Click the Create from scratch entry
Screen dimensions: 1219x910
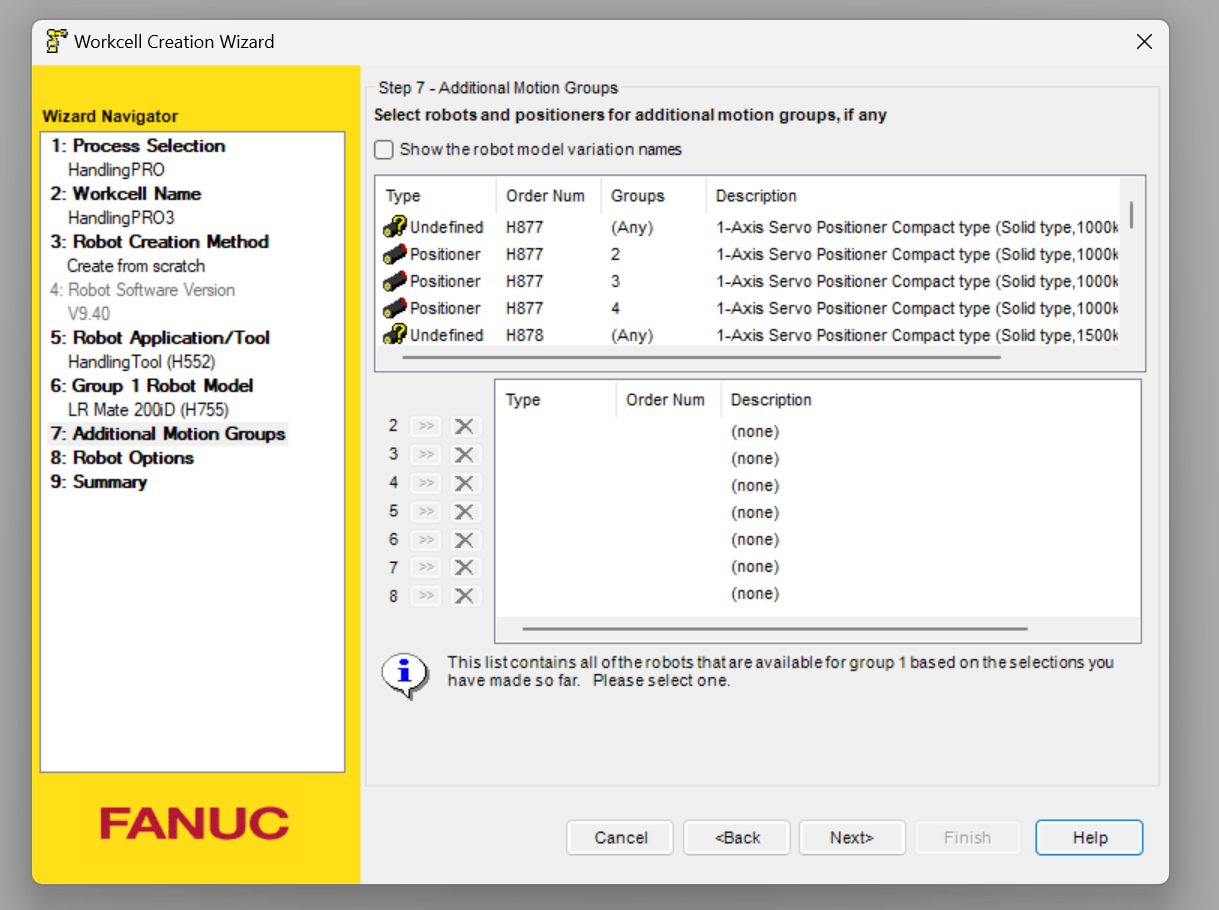coord(136,266)
